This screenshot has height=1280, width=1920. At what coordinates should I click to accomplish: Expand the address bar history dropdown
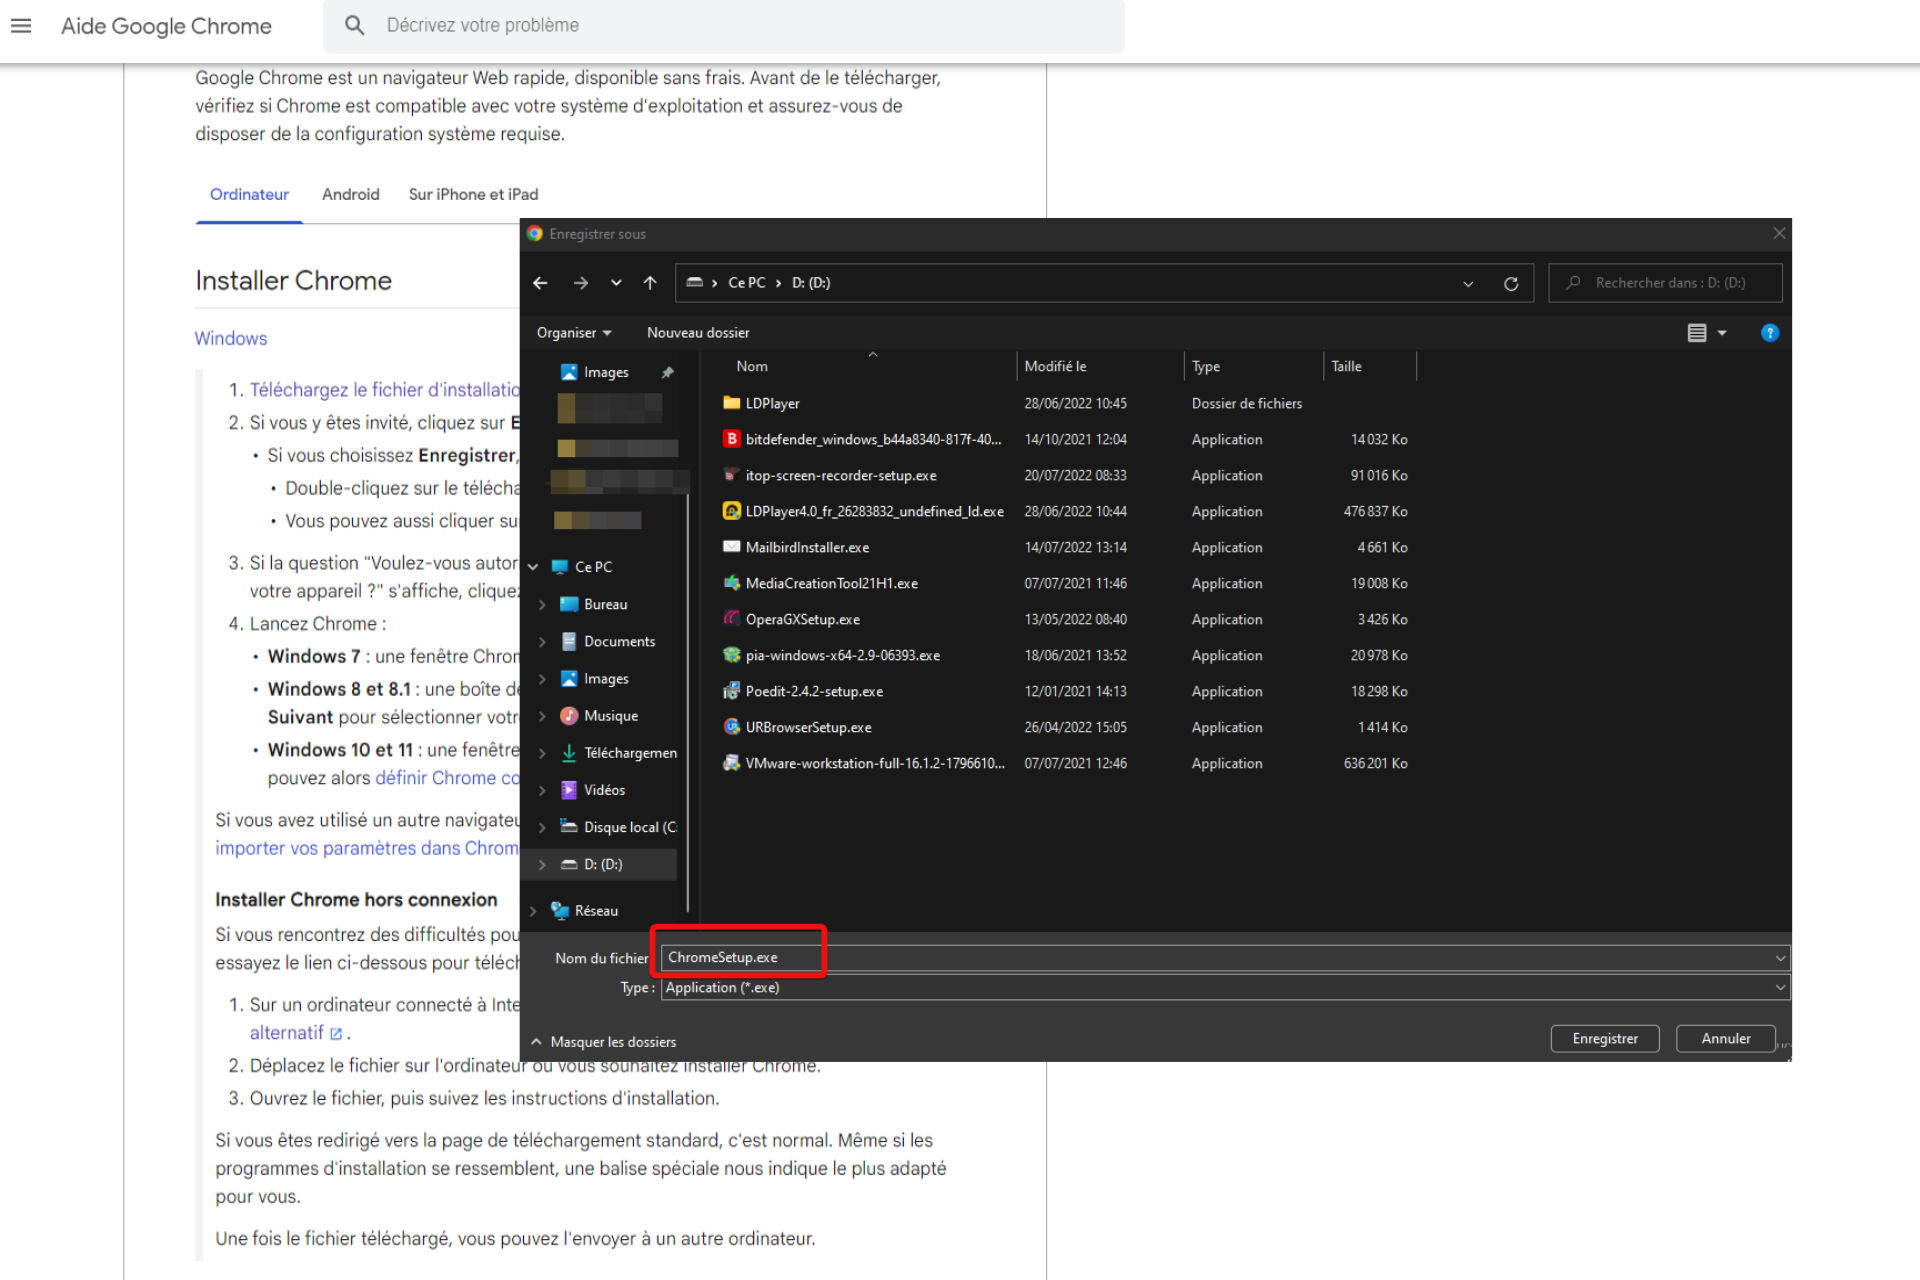[x=1468, y=283]
